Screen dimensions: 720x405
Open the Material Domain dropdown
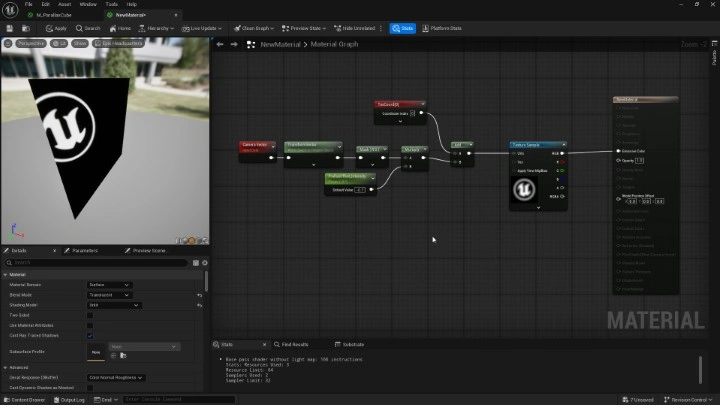[x=110, y=284]
